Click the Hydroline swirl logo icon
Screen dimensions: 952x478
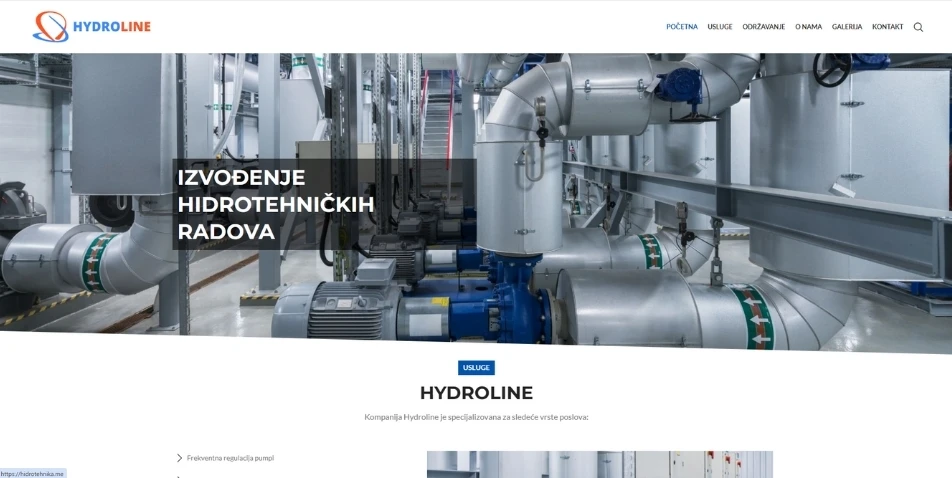pyautogui.click(x=49, y=26)
